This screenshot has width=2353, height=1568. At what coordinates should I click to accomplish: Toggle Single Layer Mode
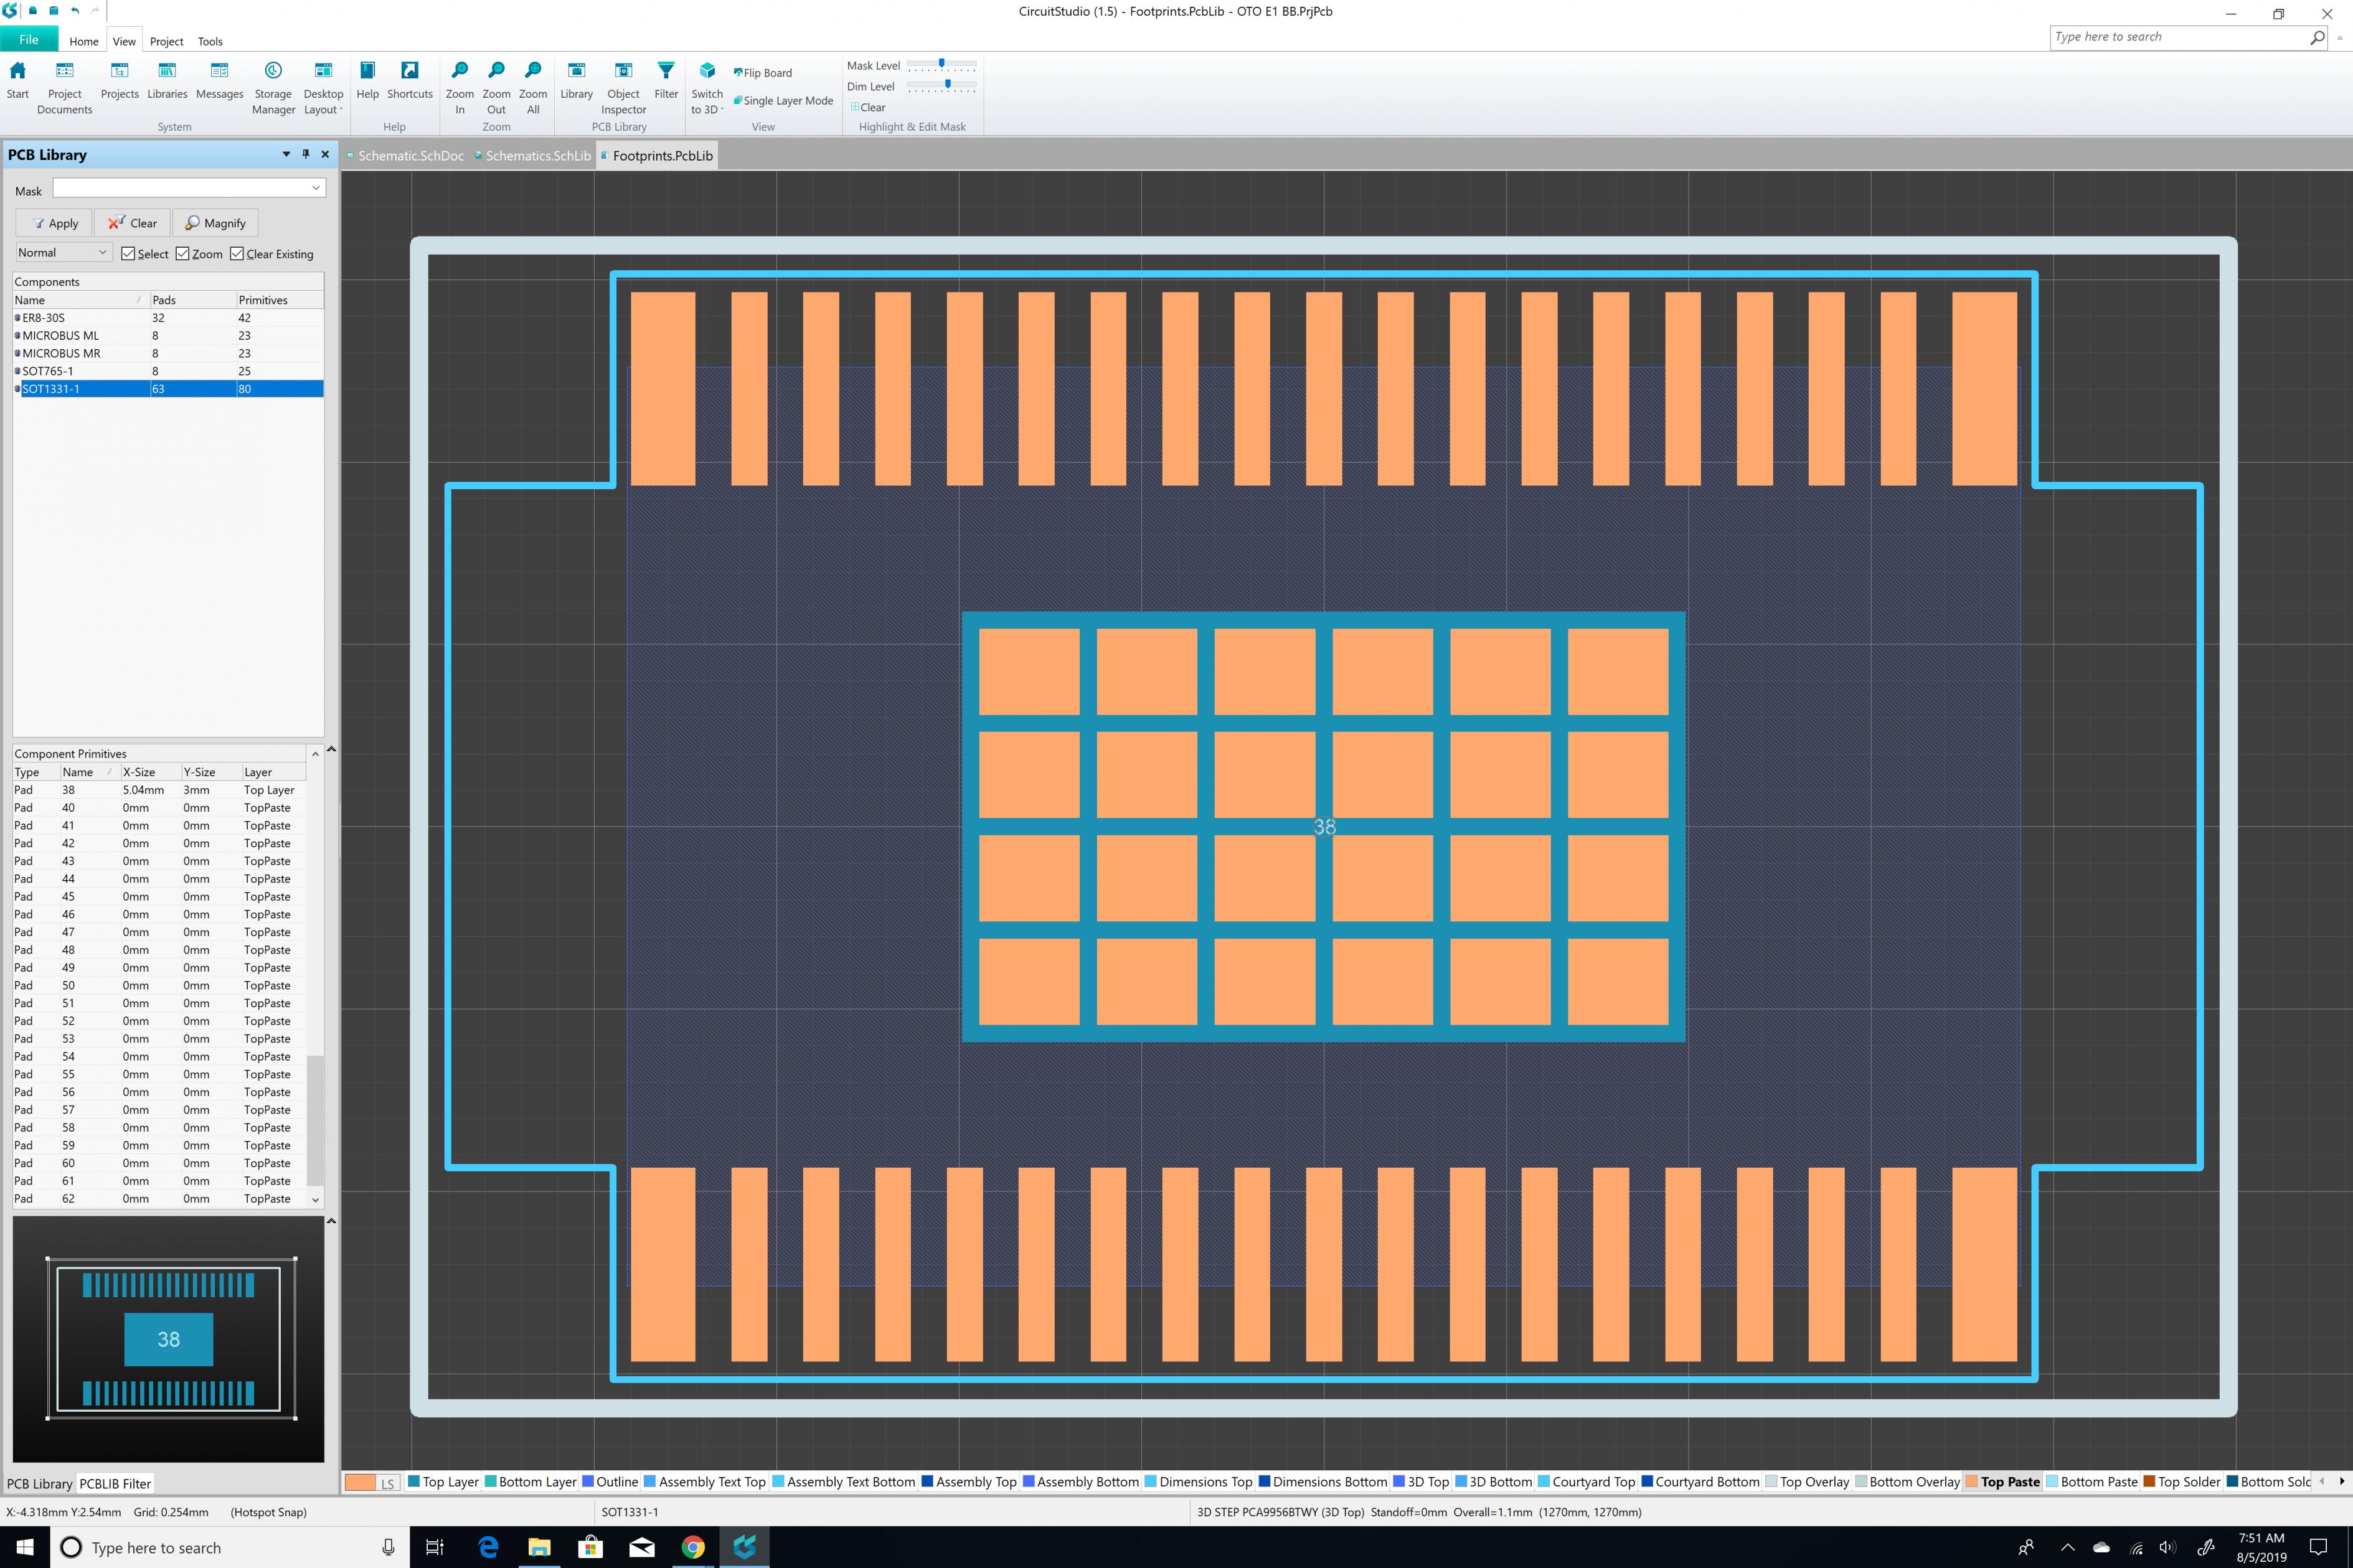783,101
